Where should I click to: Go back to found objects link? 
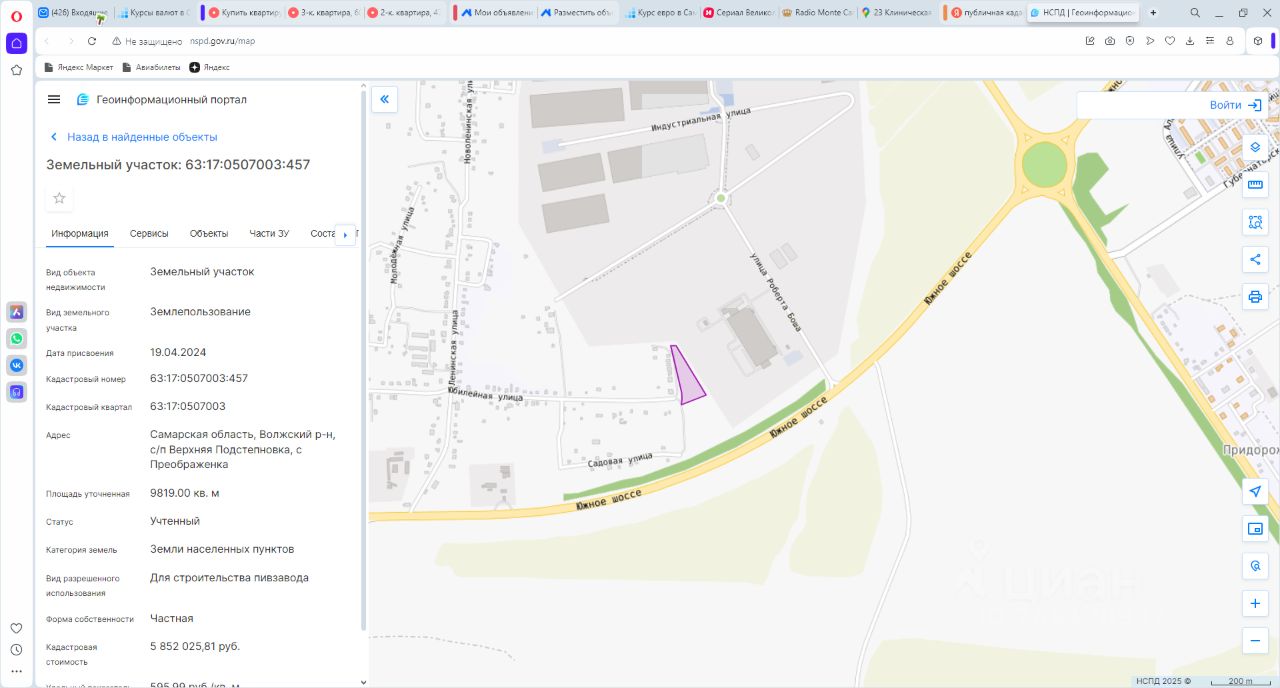pos(134,137)
